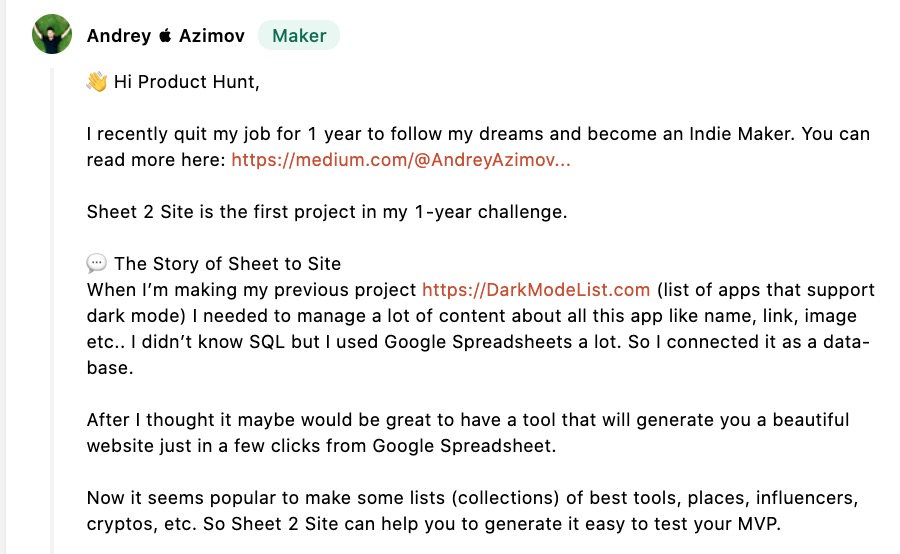Open the medium.com/@AndreyAzimov link

401,160
